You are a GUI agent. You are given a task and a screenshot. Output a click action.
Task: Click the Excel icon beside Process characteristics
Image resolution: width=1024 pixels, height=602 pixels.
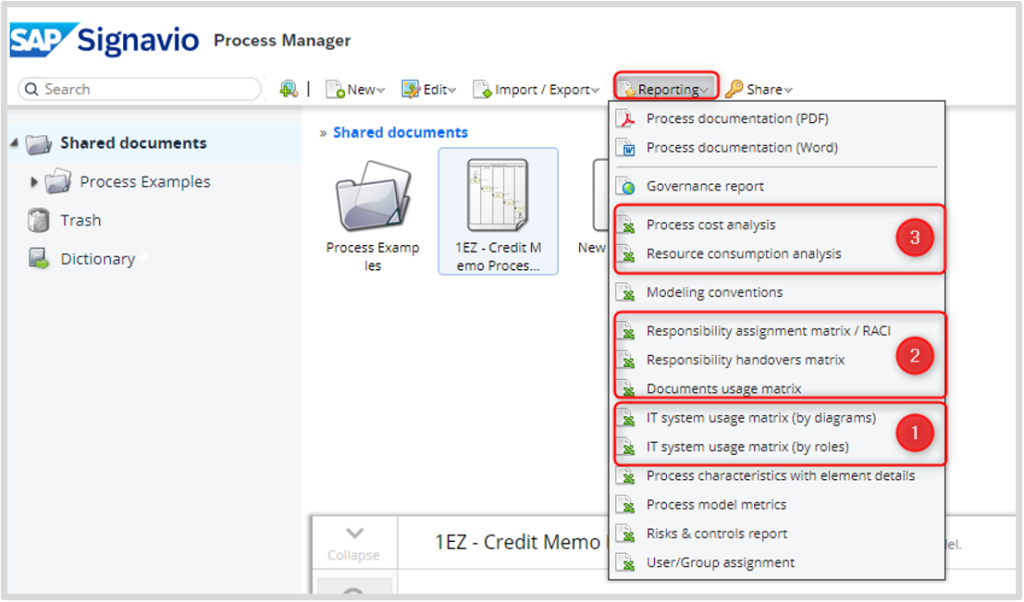[x=626, y=476]
